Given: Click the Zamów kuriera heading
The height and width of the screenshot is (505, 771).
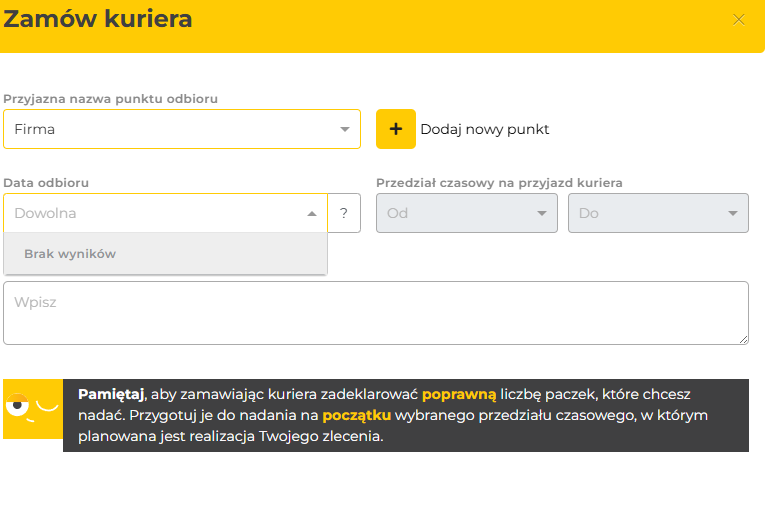Looking at the screenshot, I should 99,19.
